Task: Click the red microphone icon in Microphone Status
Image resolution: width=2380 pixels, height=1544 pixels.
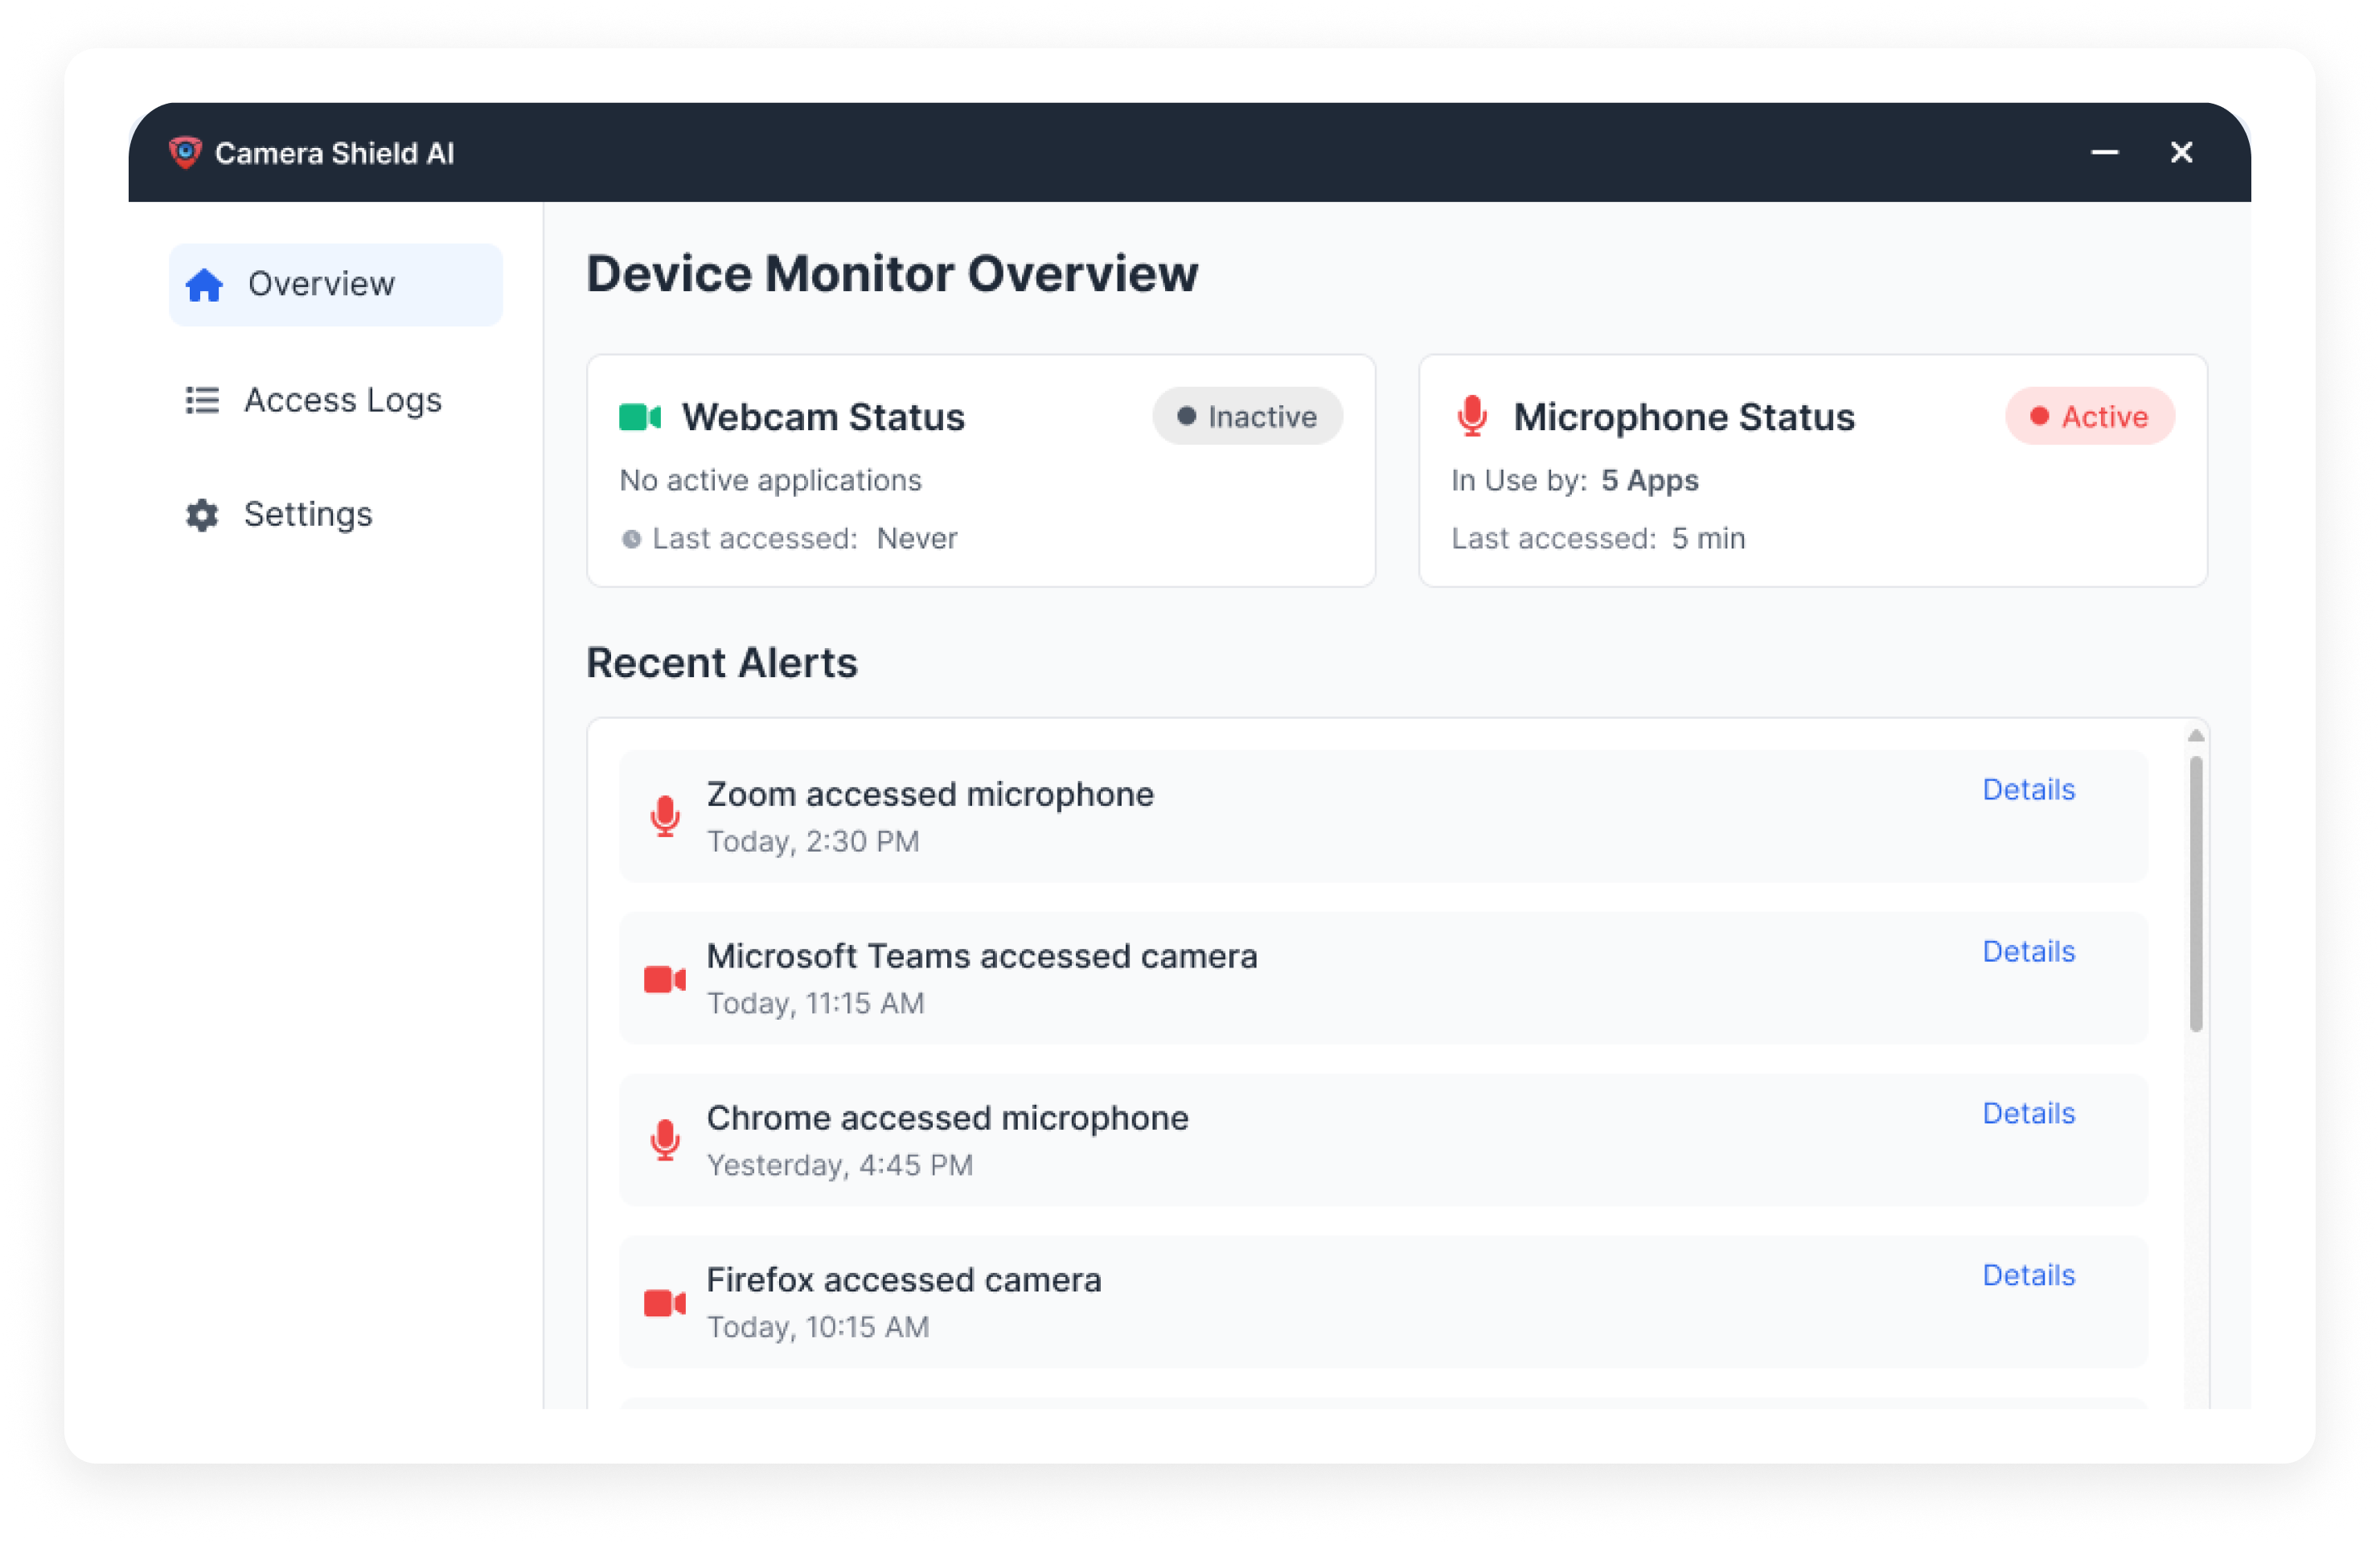Action: [x=1471, y=417]
